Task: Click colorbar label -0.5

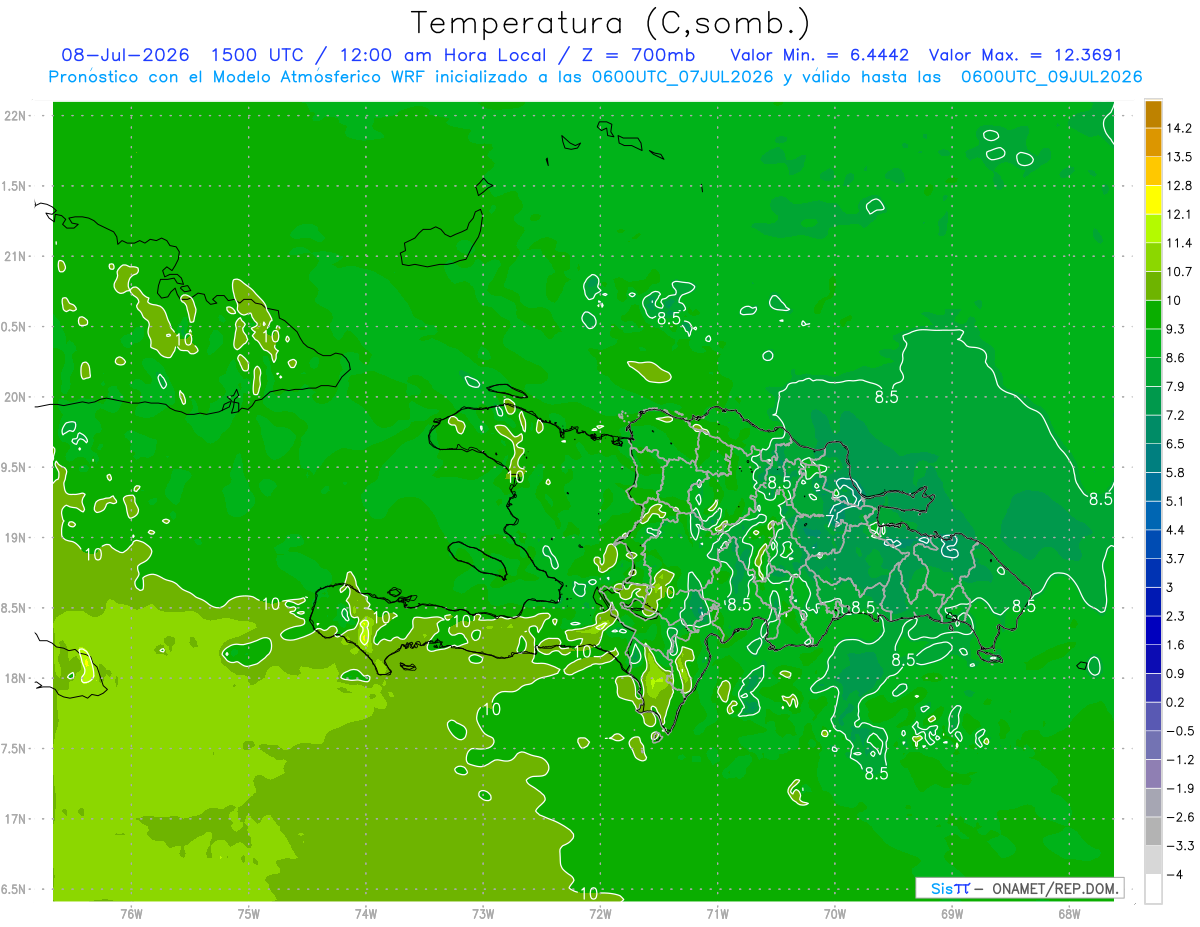Action: pos(1180,730)
